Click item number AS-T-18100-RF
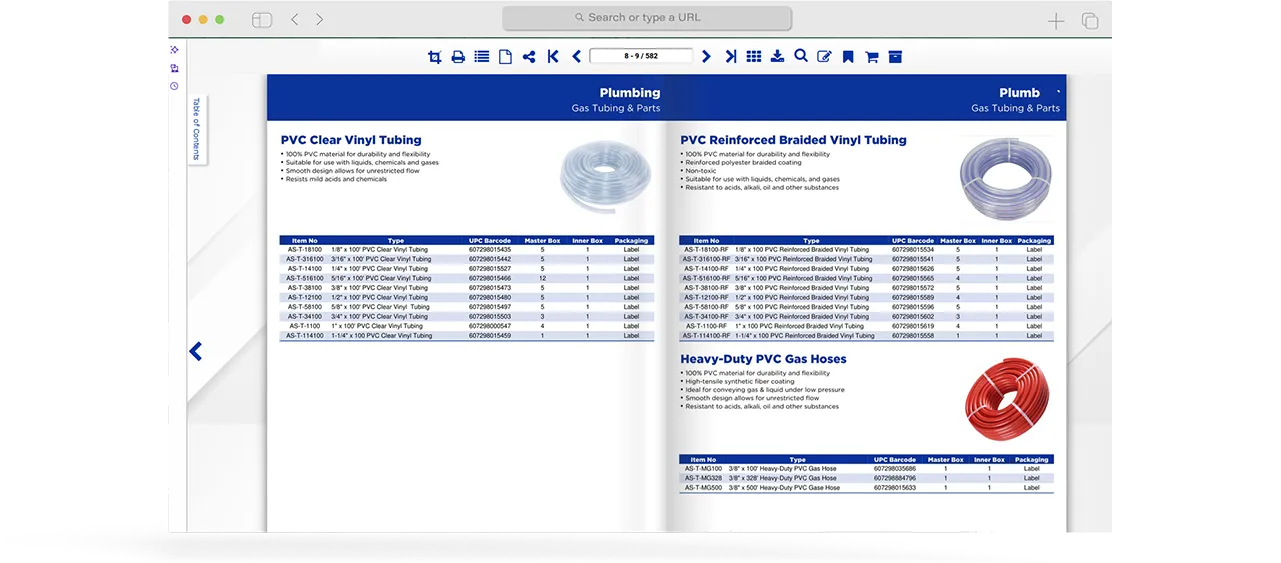The image size is (1281, 563). [707, 250]
